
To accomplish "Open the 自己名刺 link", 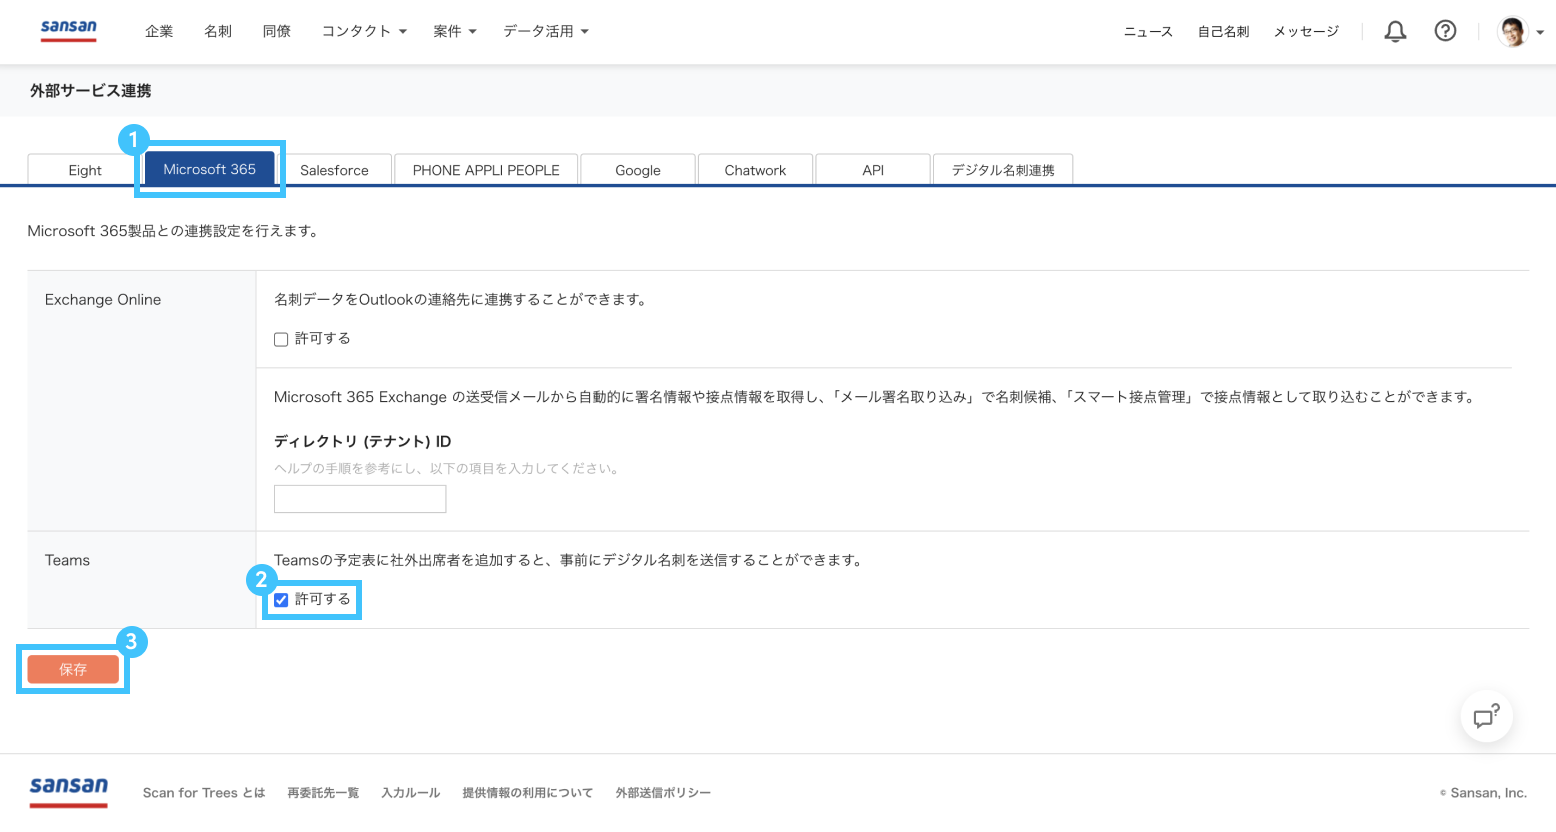I will [1224, 32].
